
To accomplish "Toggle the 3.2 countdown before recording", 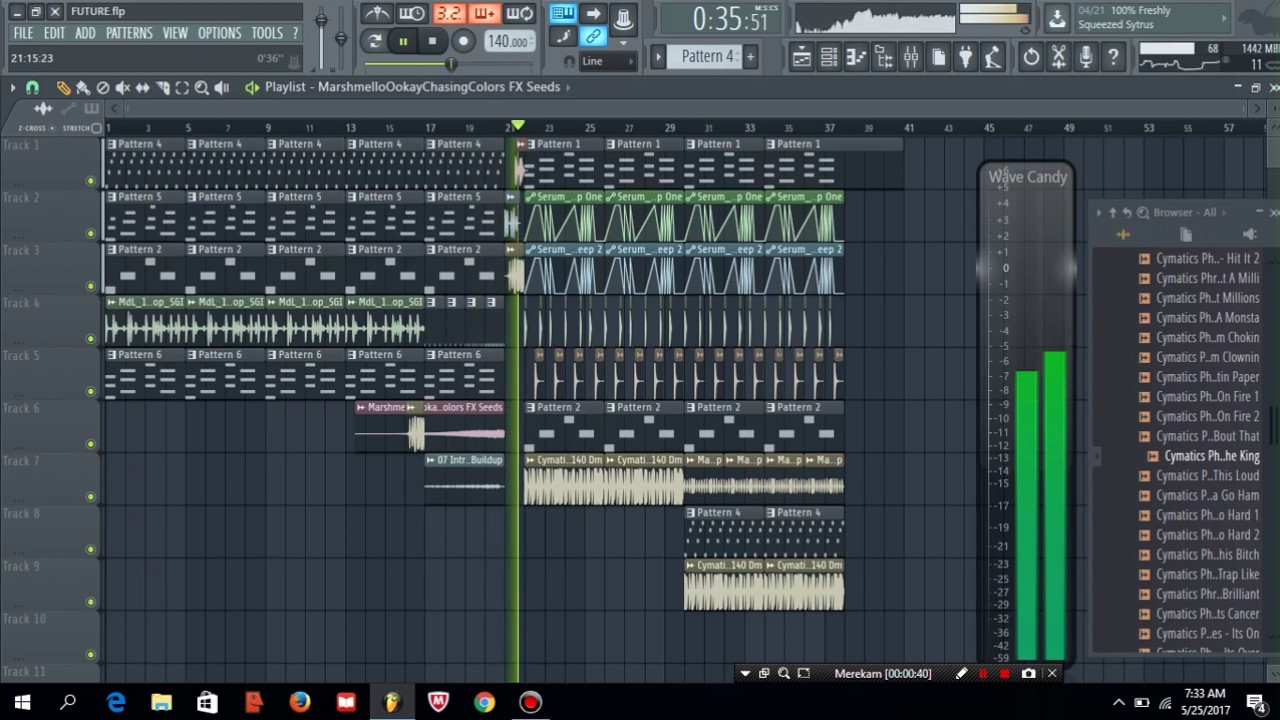I will [x=448, y=13].
